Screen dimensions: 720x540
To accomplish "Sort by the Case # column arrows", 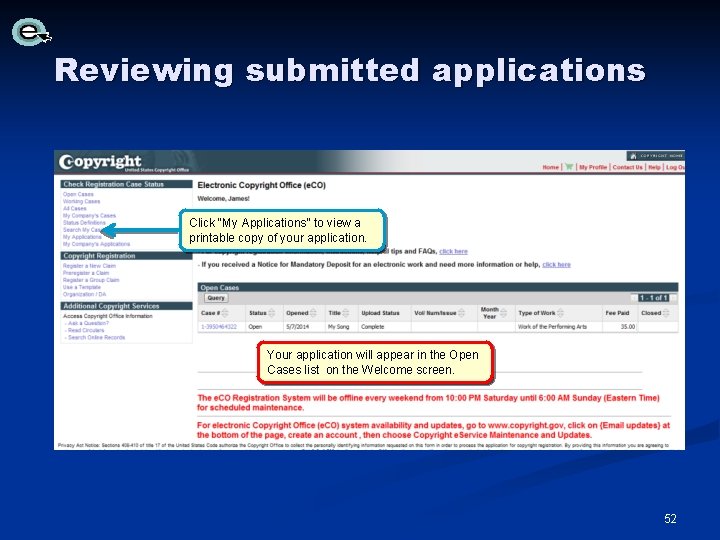I will click(x=225, y=313).
